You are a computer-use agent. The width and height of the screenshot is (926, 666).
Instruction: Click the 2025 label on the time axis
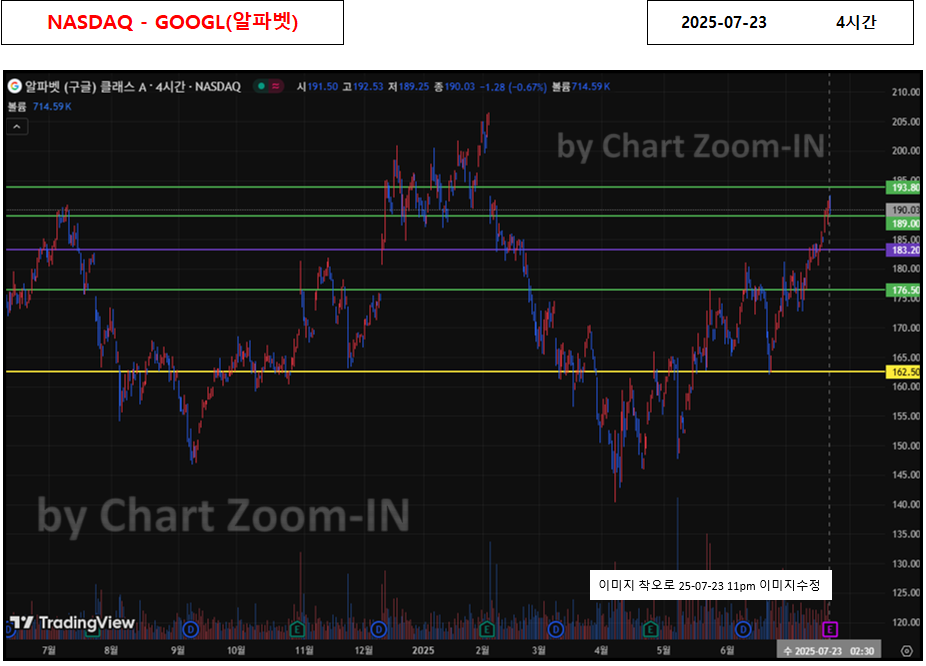pyautogui.click(x=423, y=650)
